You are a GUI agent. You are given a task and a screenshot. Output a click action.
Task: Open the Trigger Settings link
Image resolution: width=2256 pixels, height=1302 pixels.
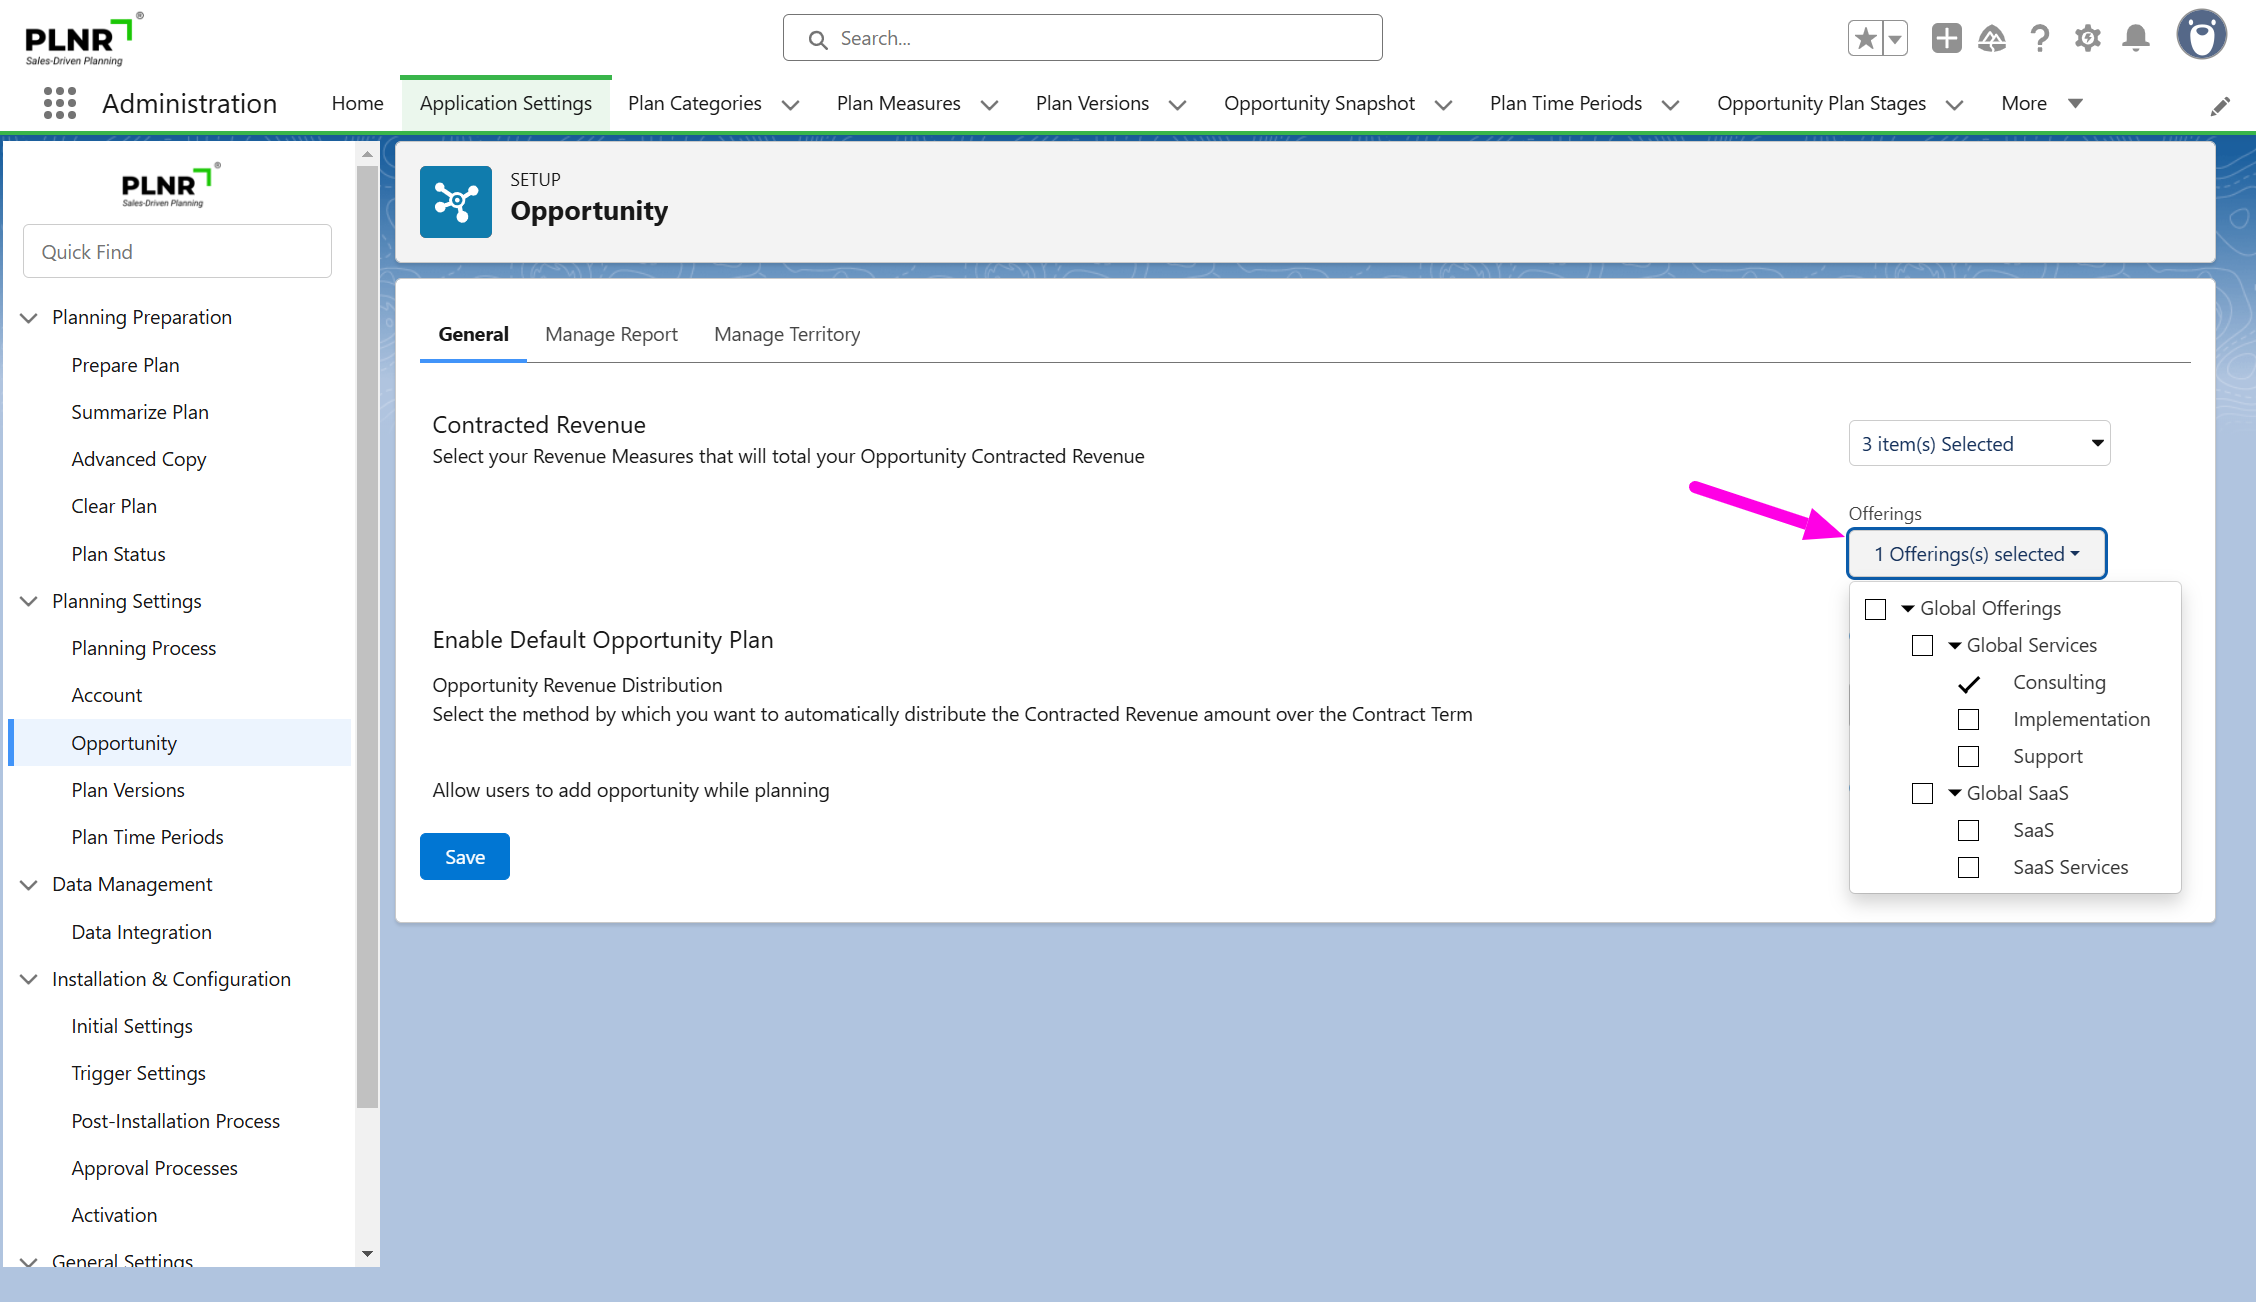pos(138,1073)
